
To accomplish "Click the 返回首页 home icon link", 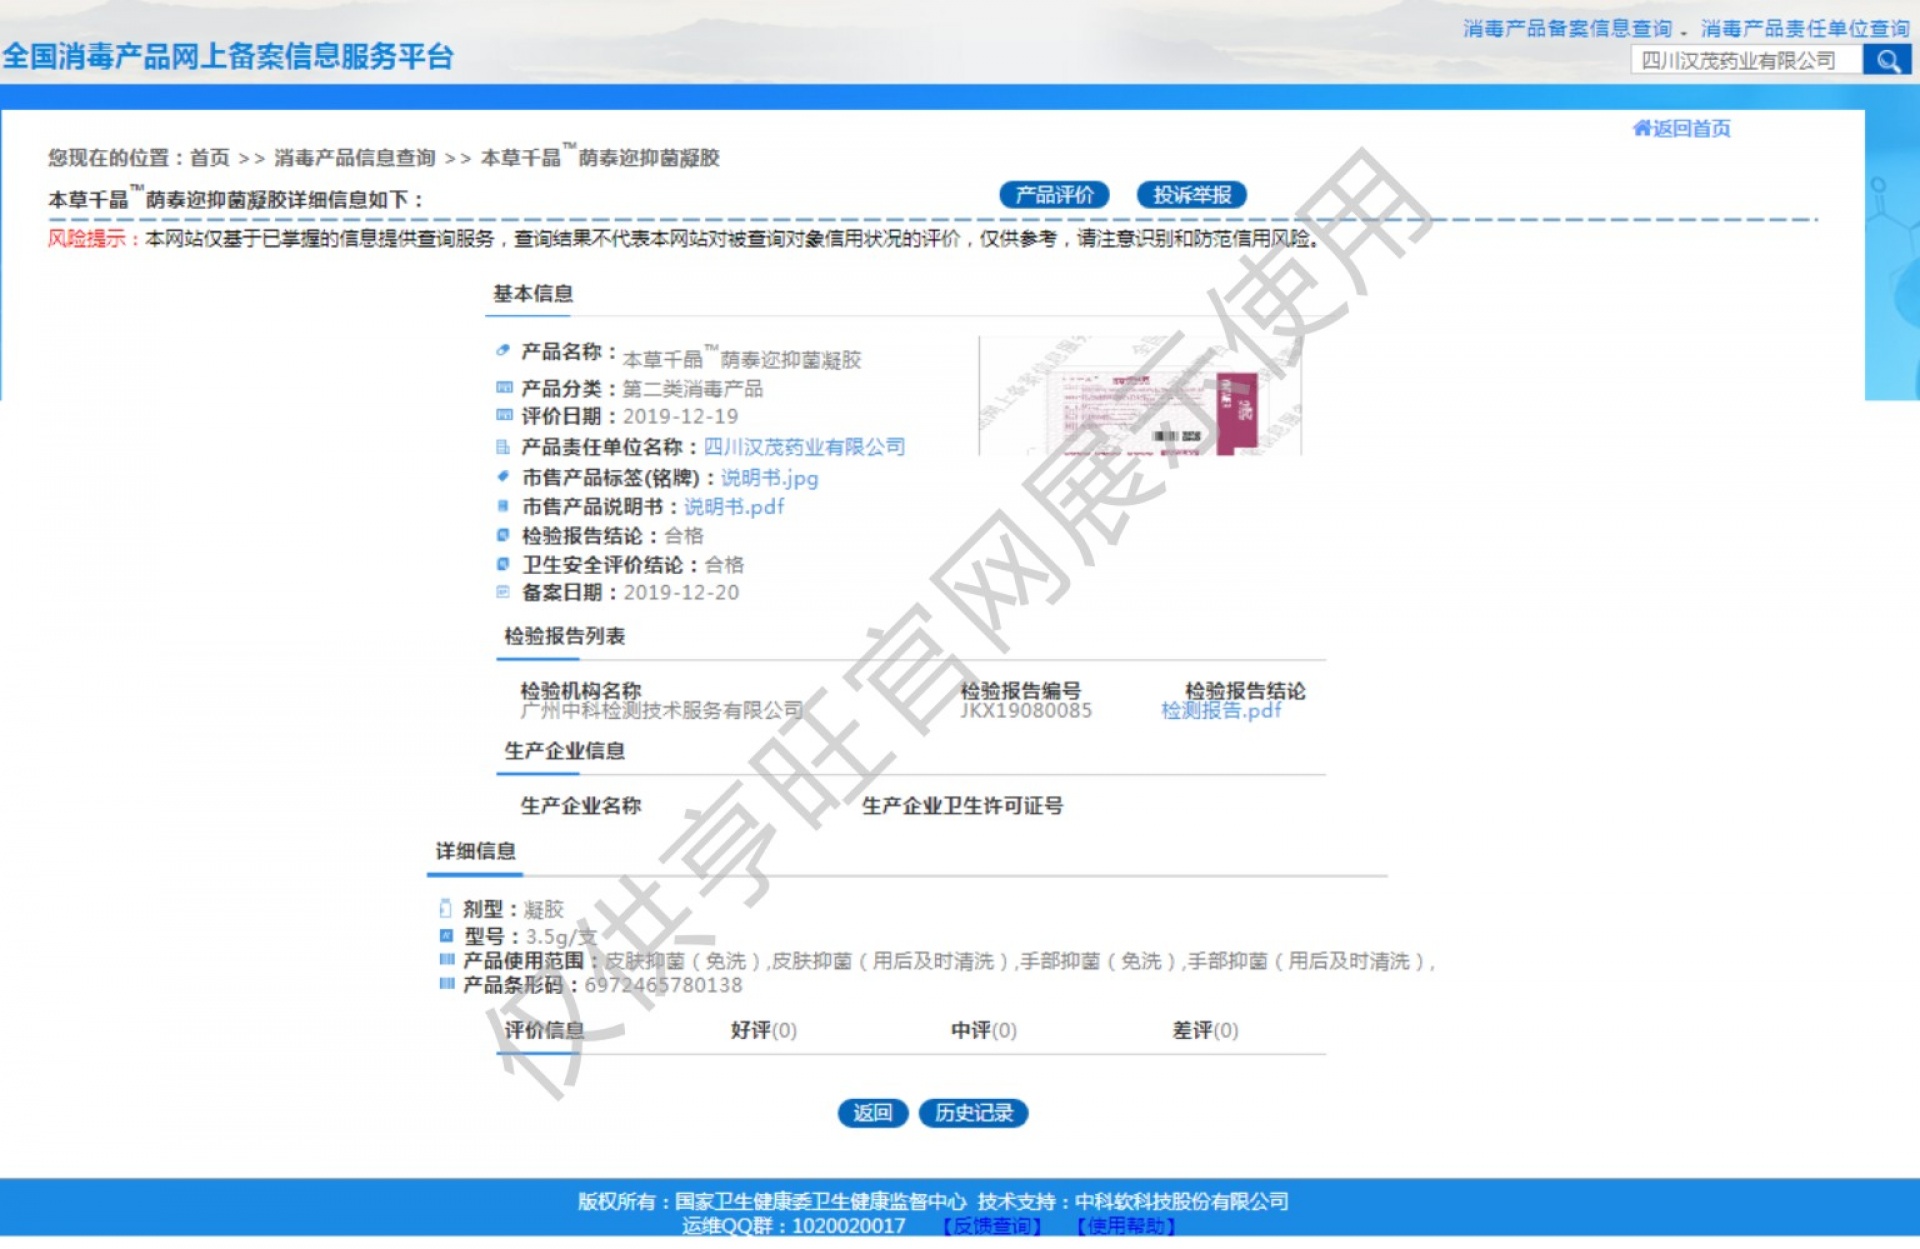I will (x=1681, y=128).
